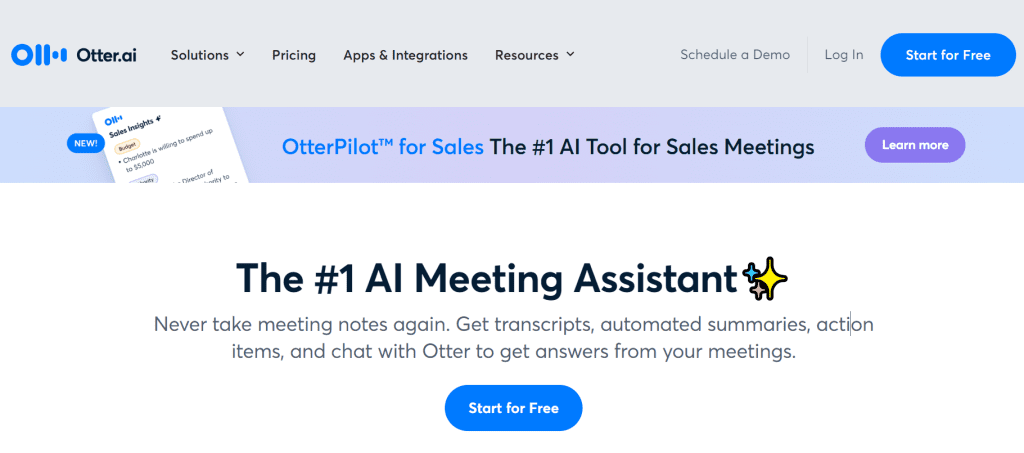Click Start for Free below the headline

pos(513,408)
